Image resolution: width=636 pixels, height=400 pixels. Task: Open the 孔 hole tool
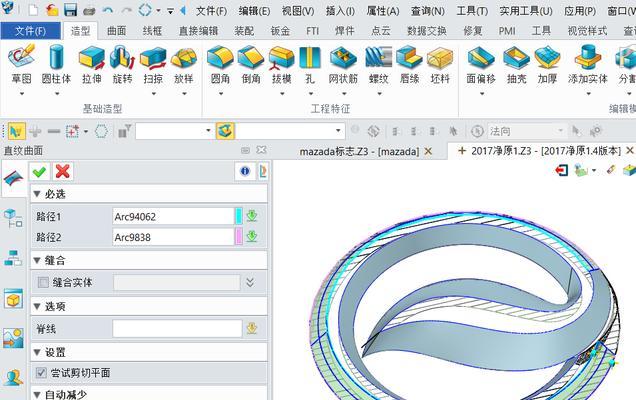pyautogui.click(x=310, y=65)
